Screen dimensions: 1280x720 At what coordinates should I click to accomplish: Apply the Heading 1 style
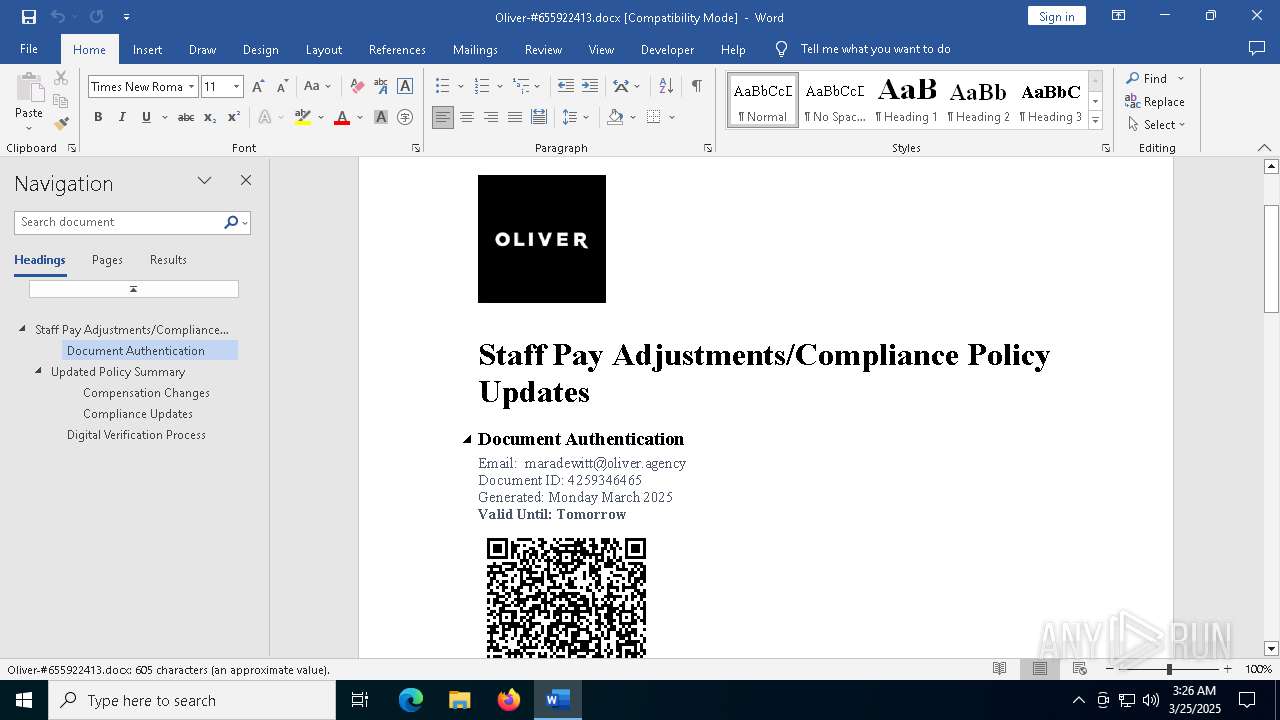[x=906, y=100]
